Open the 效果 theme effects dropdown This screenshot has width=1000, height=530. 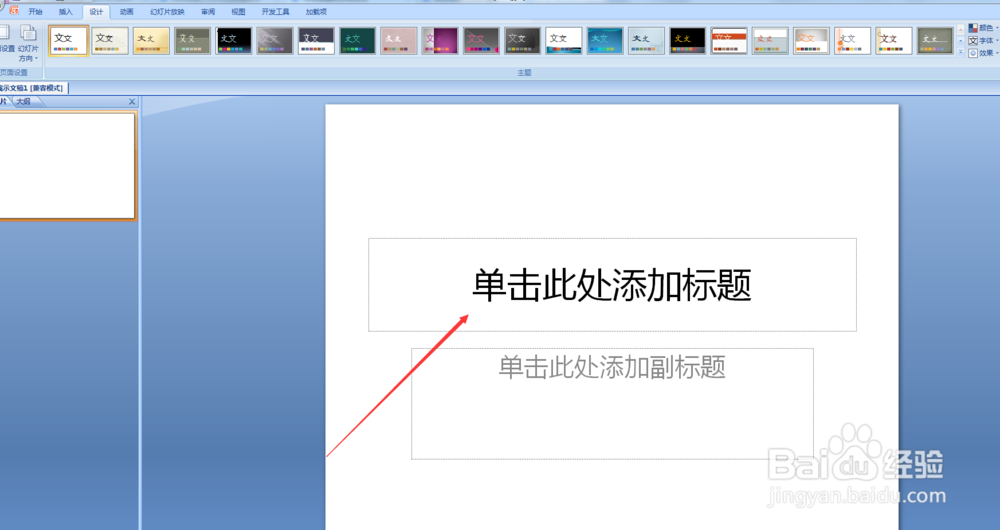[x=983, y=54]
